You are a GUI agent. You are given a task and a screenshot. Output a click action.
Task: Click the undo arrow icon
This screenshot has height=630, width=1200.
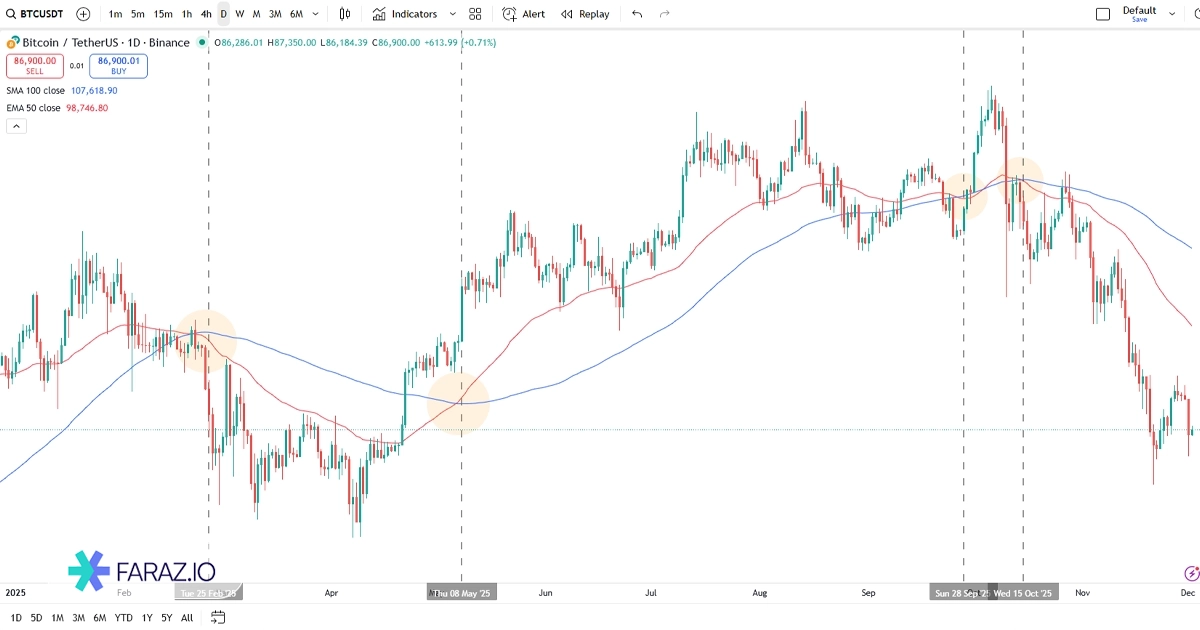(637, 14)
